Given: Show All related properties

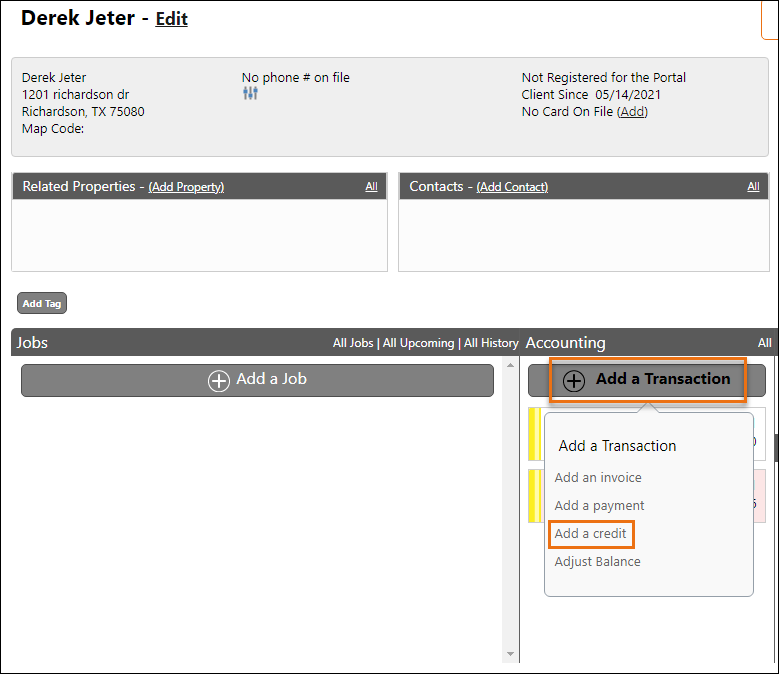Looking at the screenshot, I should 371,187.
